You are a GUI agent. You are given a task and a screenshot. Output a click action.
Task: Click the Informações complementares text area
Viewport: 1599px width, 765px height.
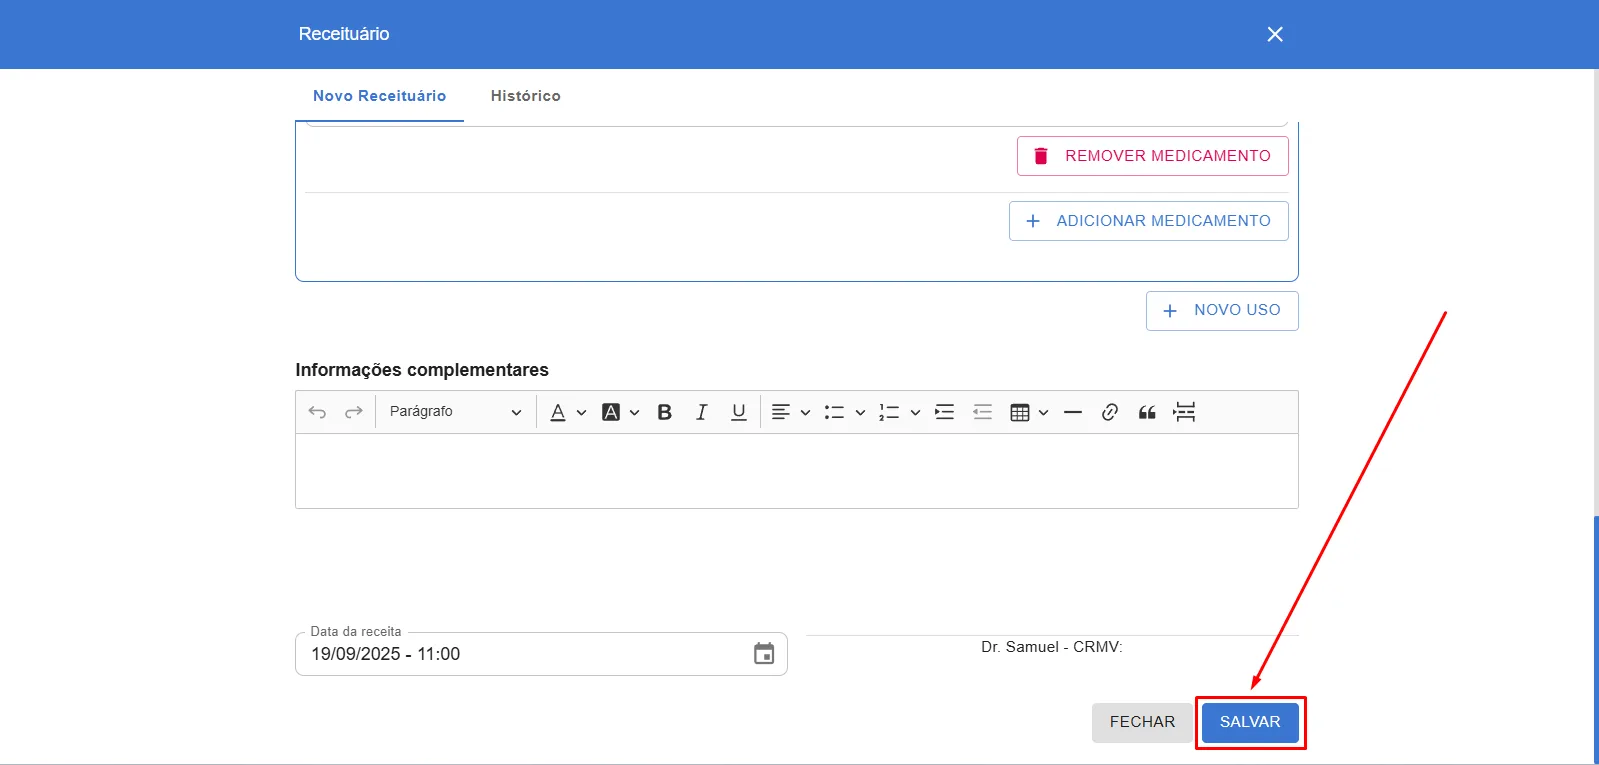796,471
